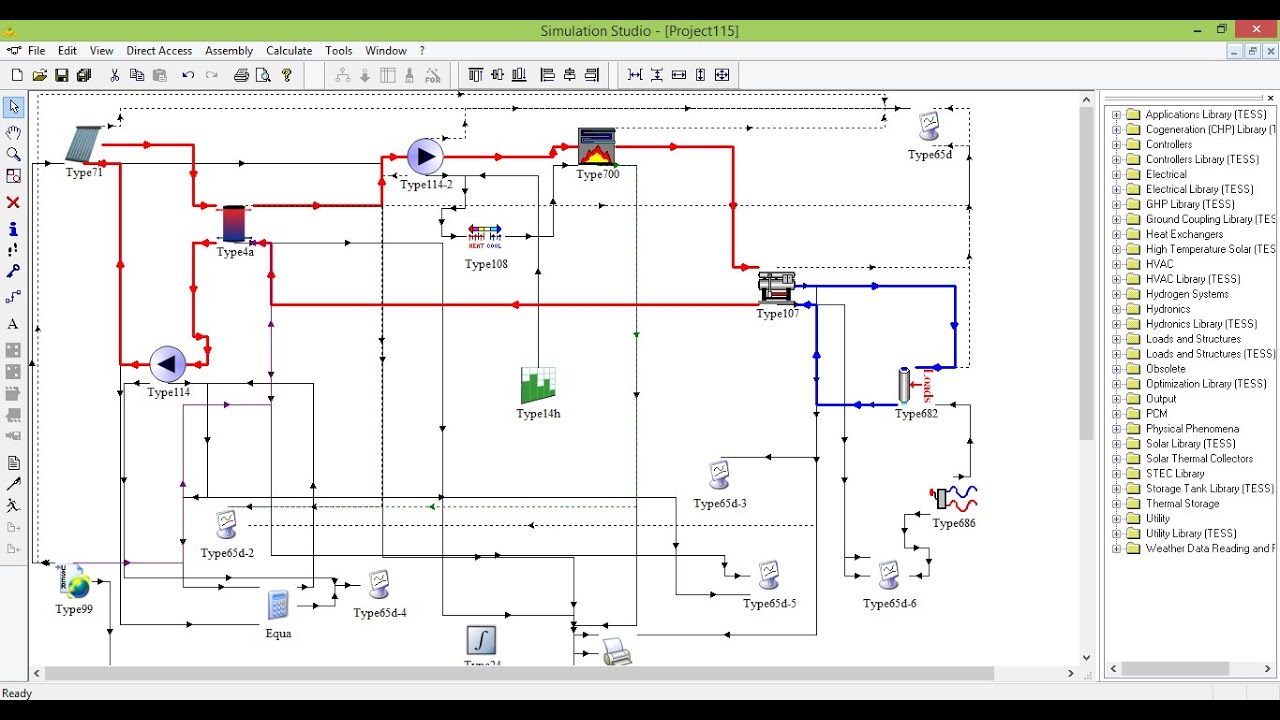Viewport: 1280px width, 720px height.
Task: Open the Tools menu
Action: [x=339, y=51]
